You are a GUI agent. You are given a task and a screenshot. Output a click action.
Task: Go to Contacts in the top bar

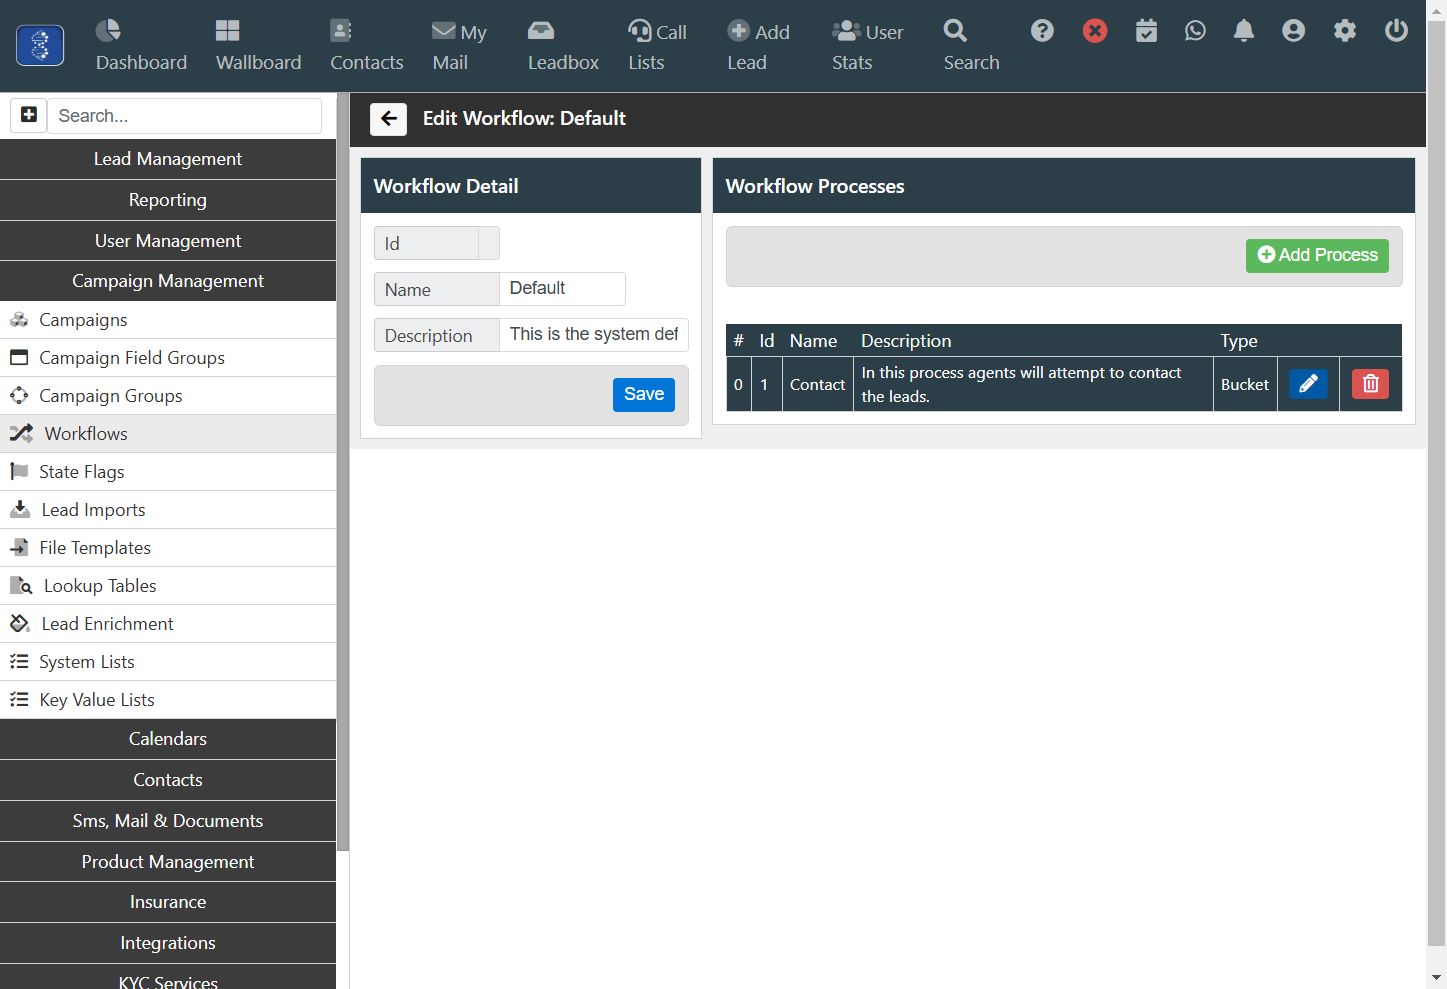pyautogui.click(x=366, y=46)
